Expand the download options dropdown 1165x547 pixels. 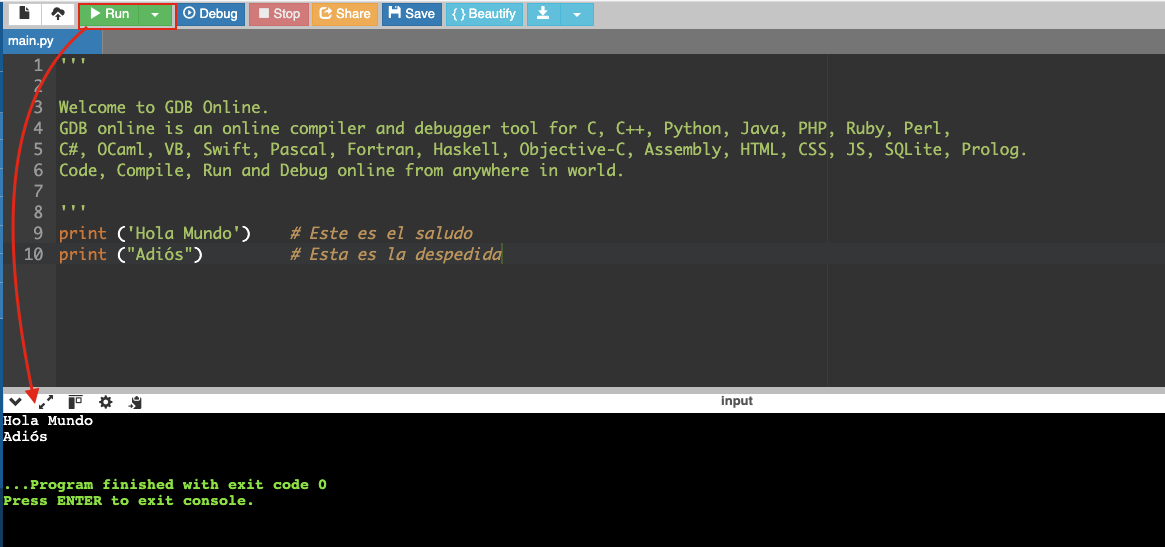pyautogui.click(x=577, y=14)
